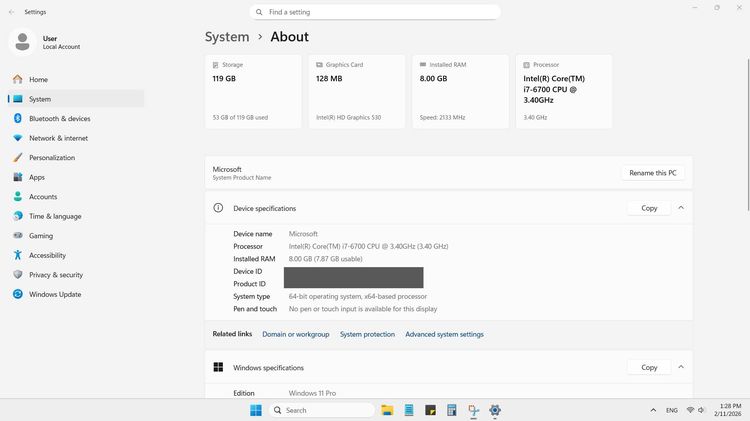The height and width of the screenshot is (421, 750).
Task: Open Accessibility settings
Action: tap(76, 255)
